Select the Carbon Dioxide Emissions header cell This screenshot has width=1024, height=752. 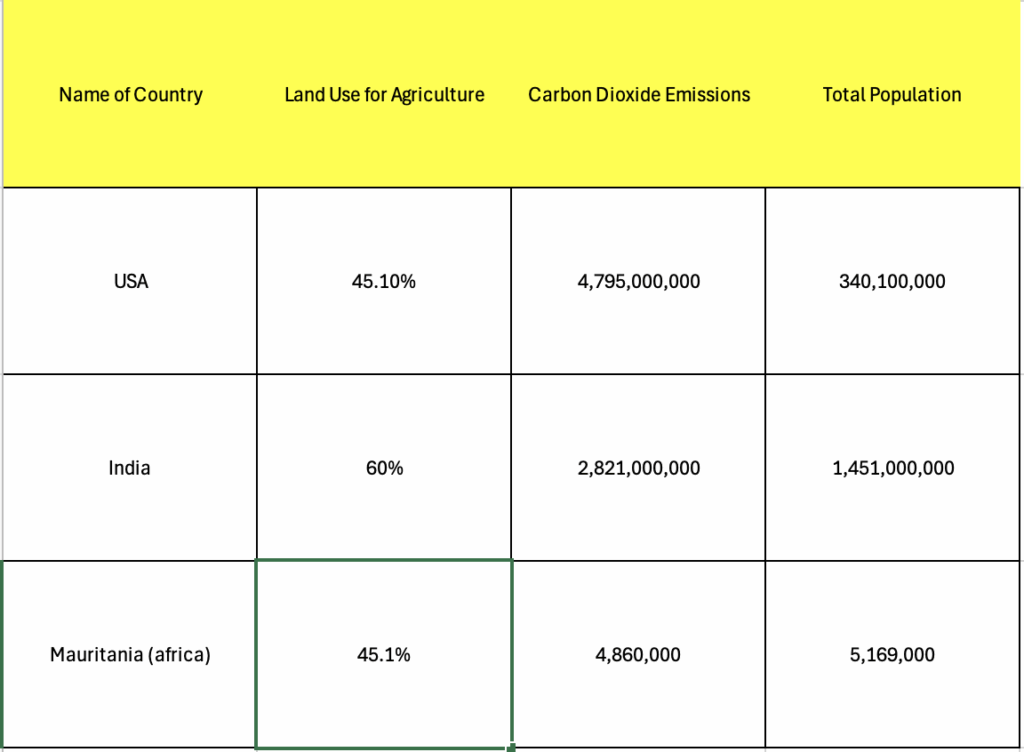(639, 95)
